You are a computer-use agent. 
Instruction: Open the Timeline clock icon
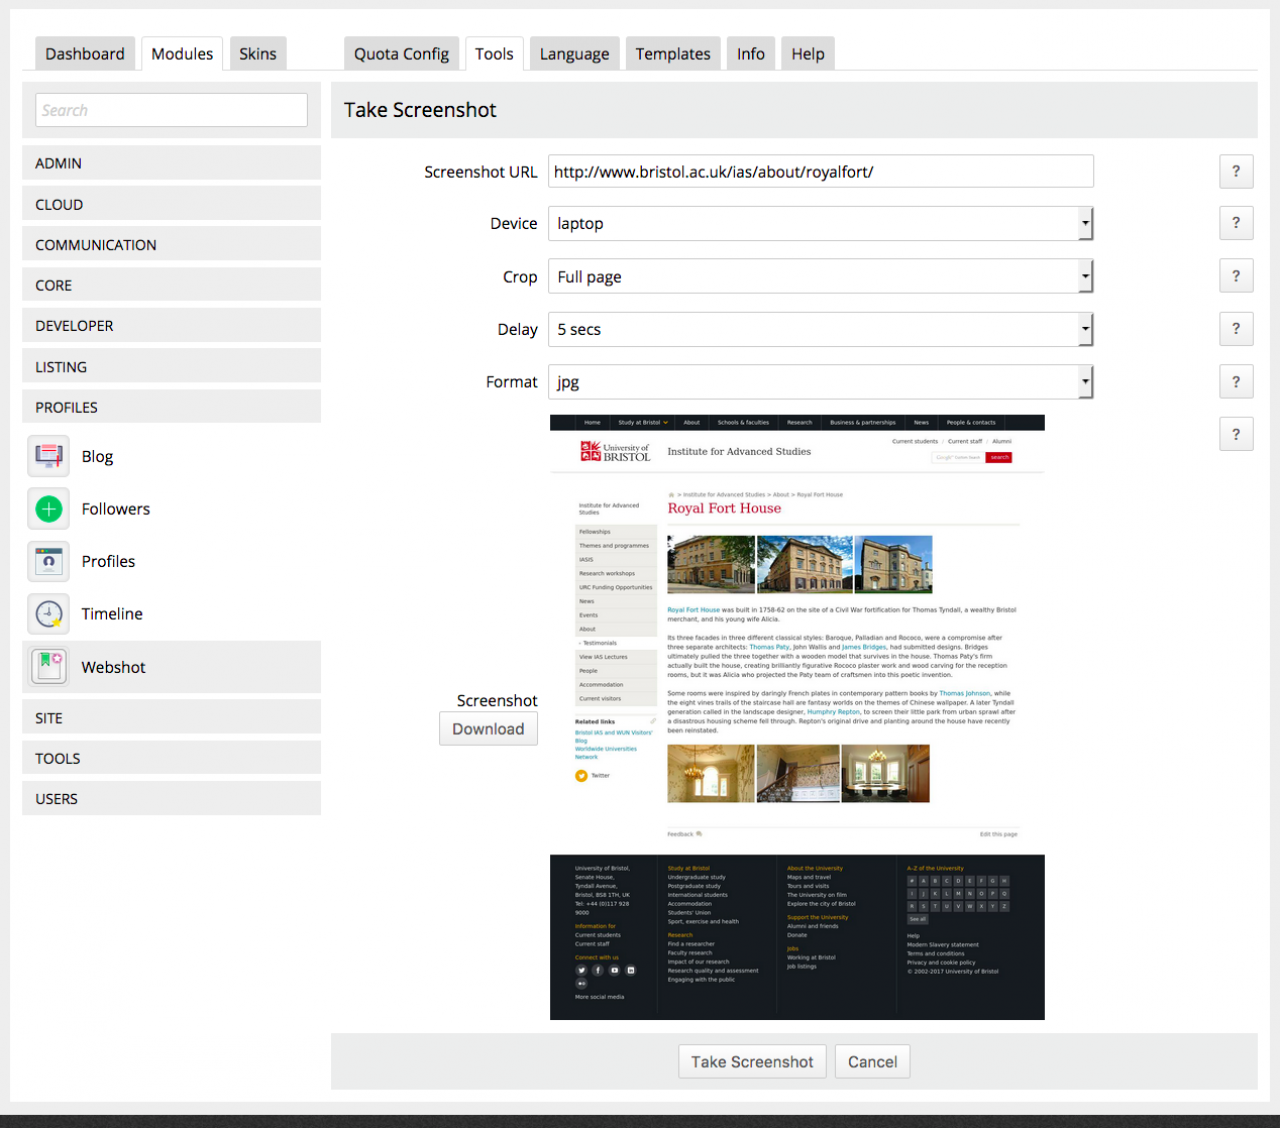[48, 614]
